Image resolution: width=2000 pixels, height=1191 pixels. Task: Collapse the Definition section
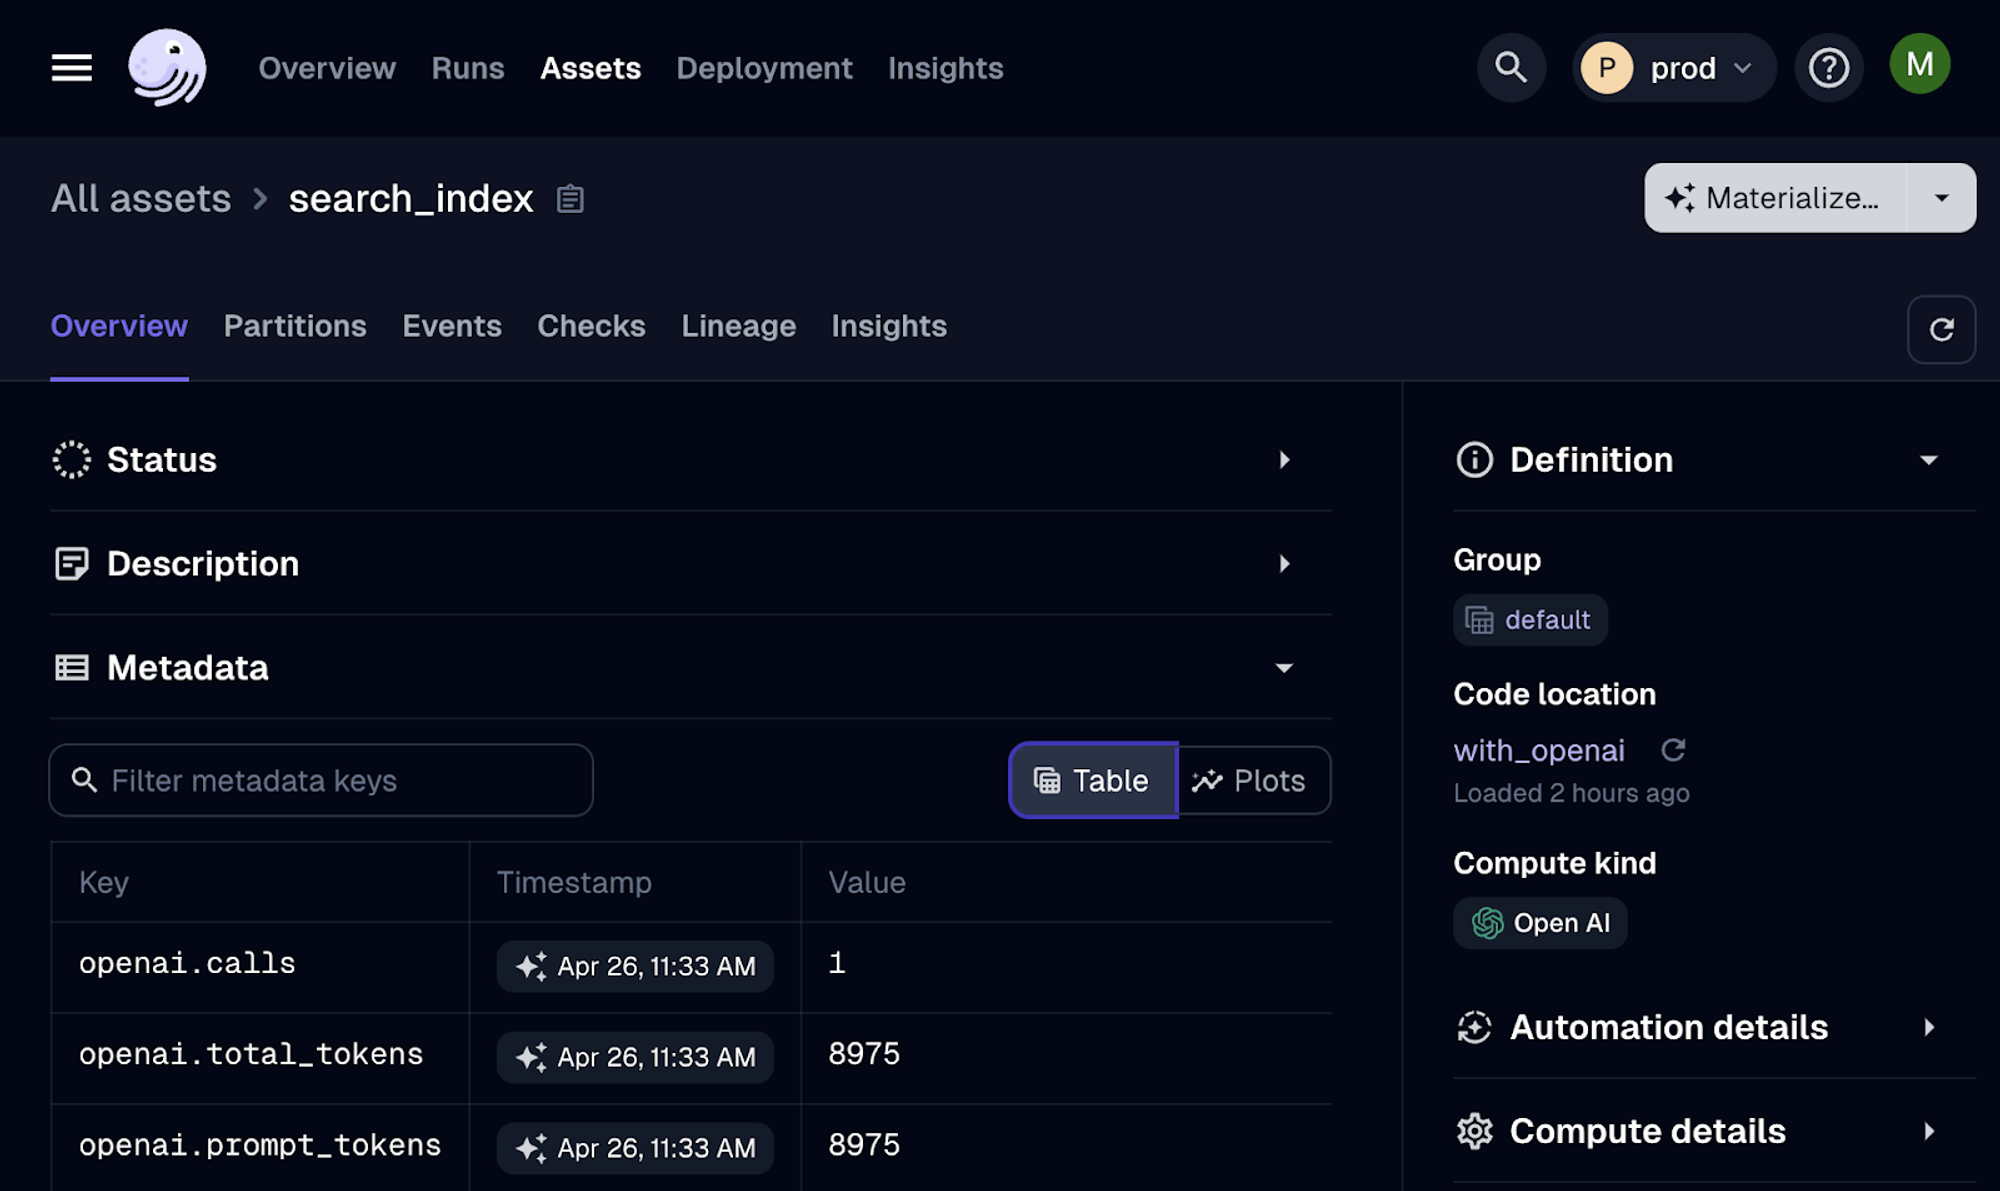point(1928,460)
